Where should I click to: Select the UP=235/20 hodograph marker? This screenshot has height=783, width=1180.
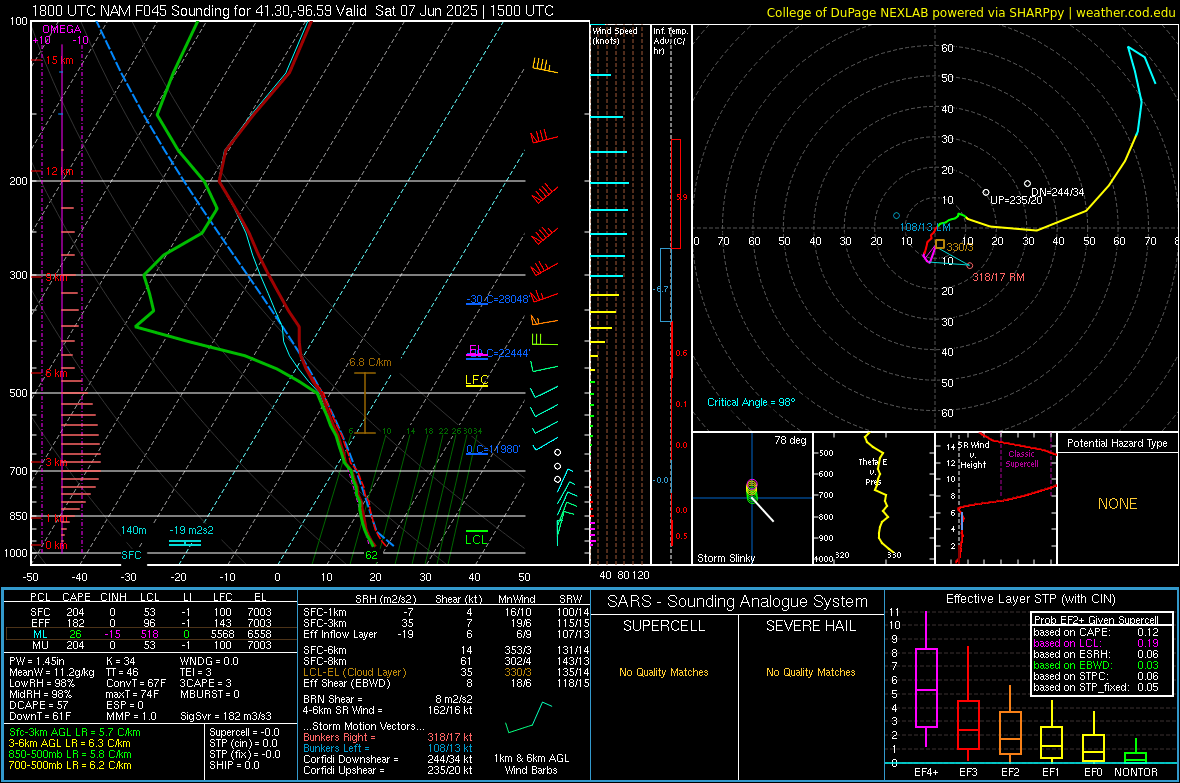1016,200
